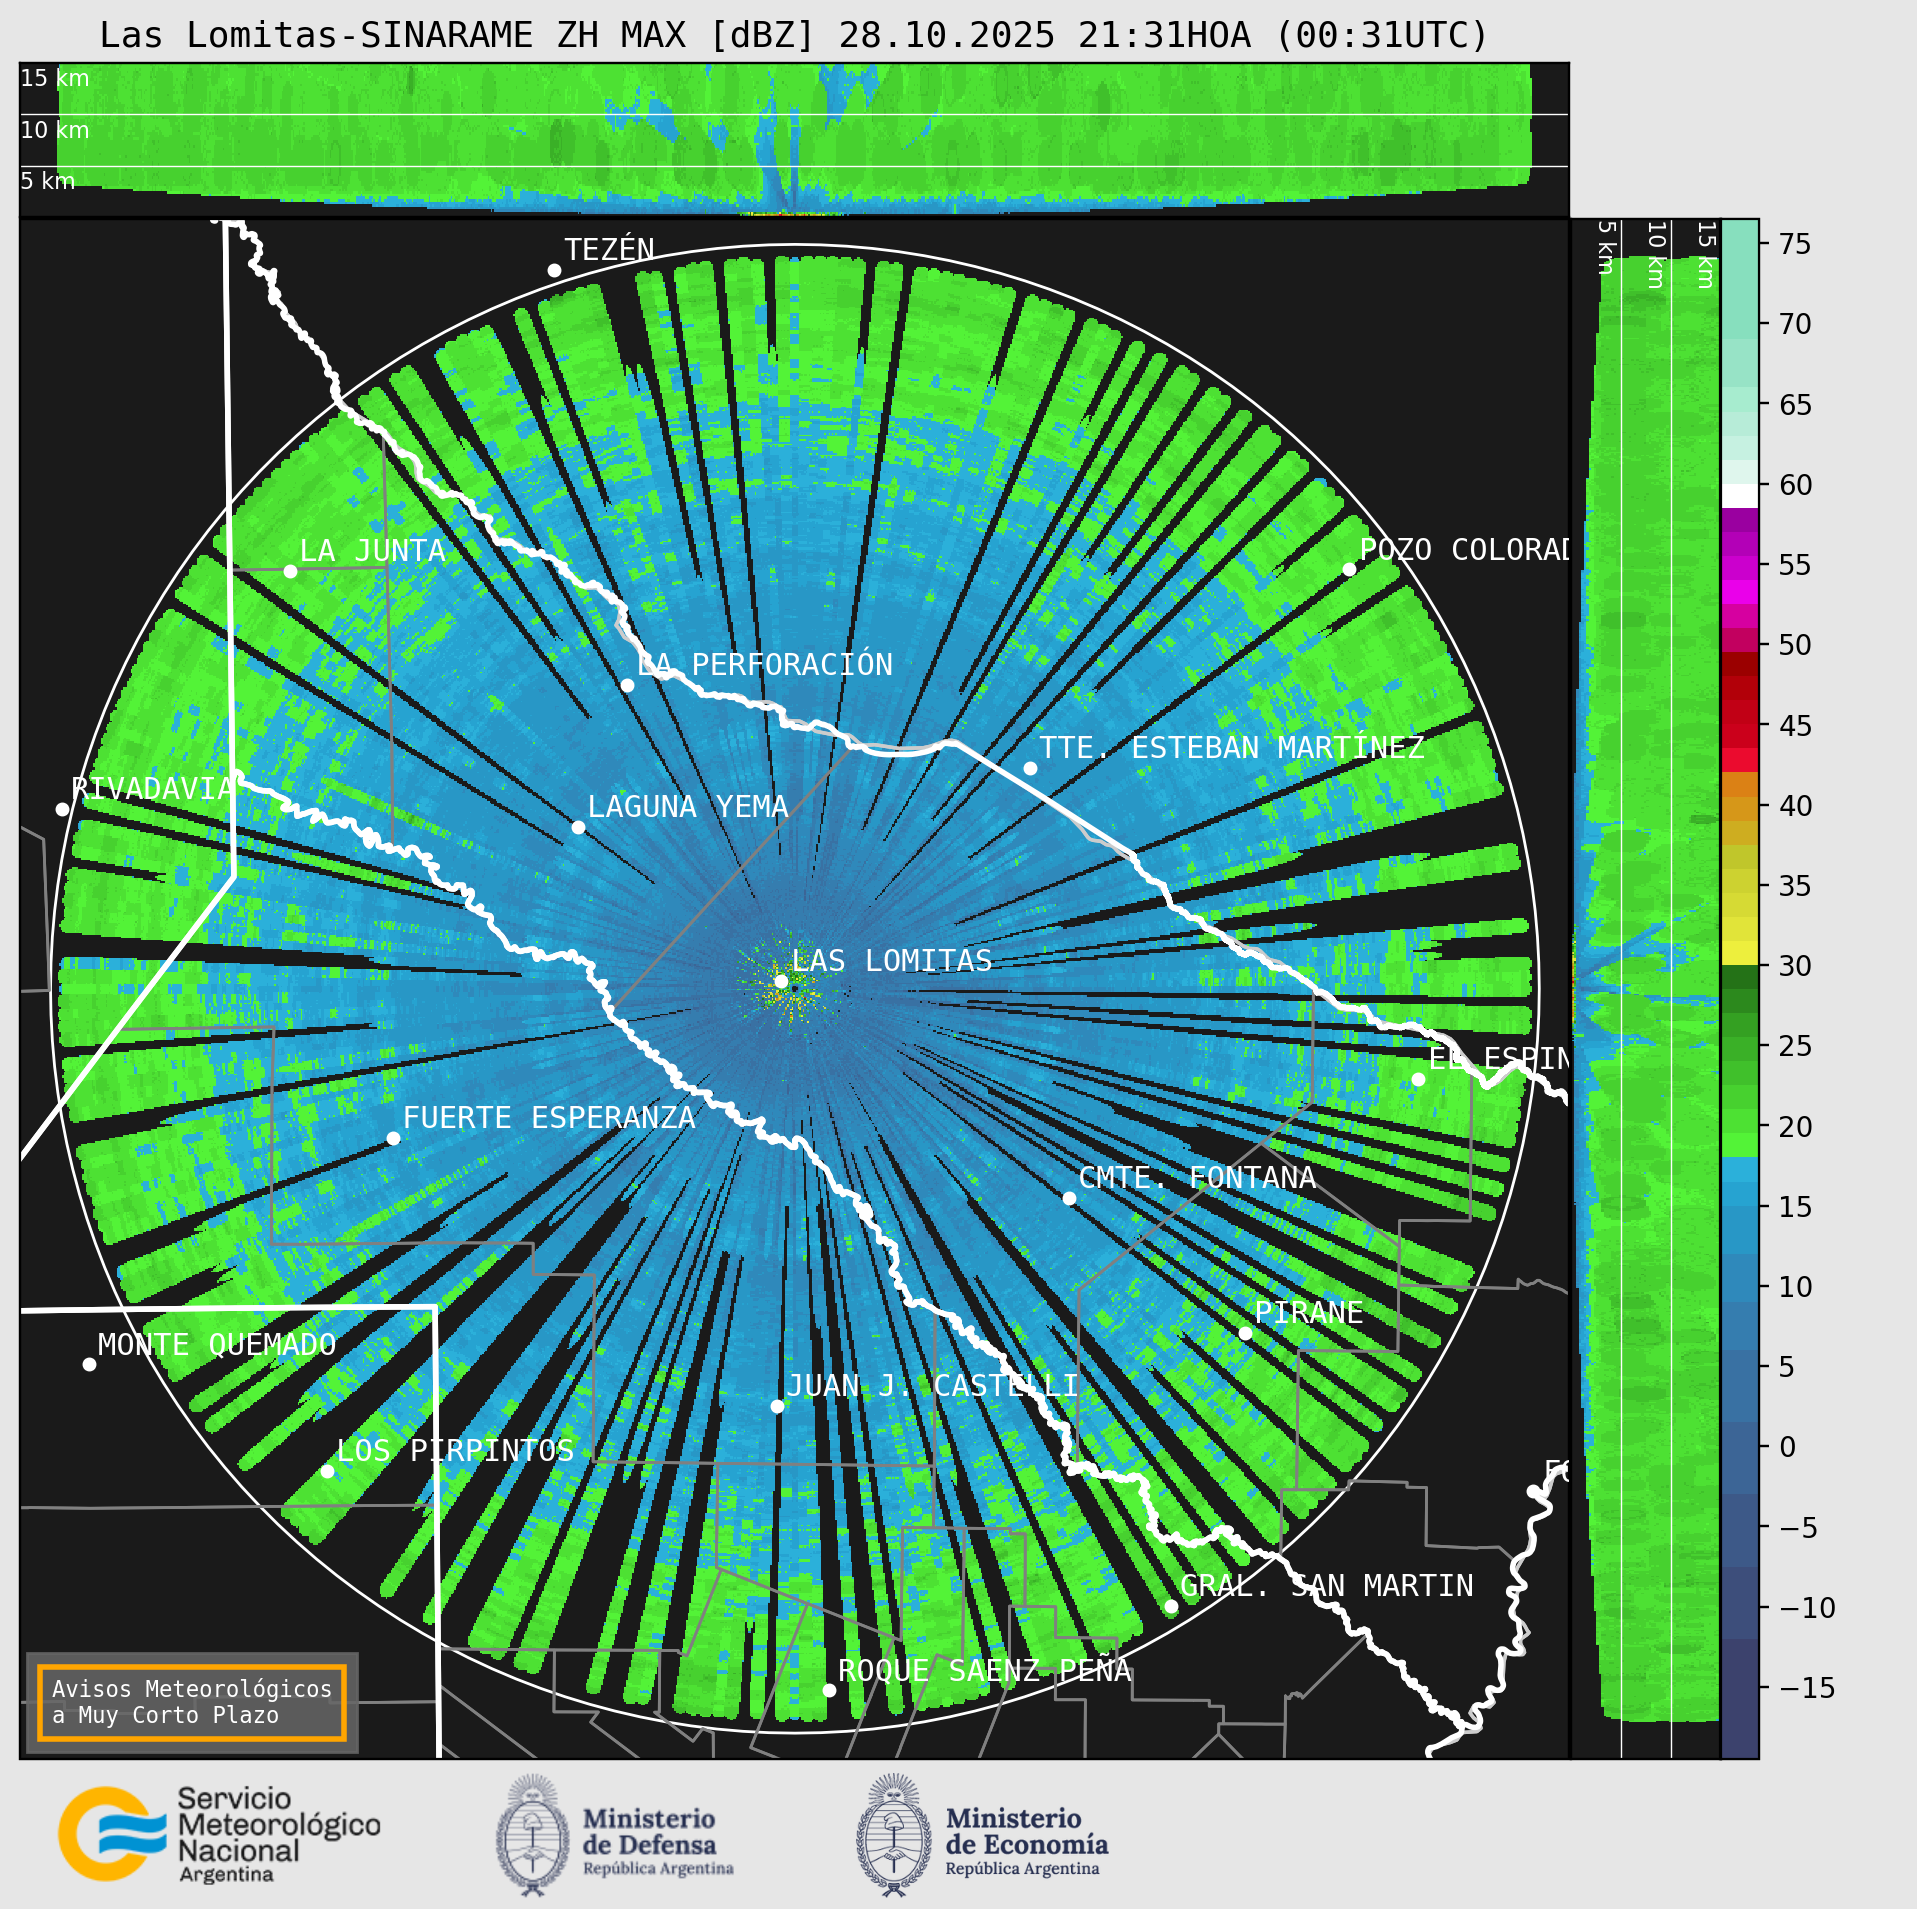1917x1909 pixels.
Task: Click the Cmte. Fontana city label
Action: (1197, 1178)
